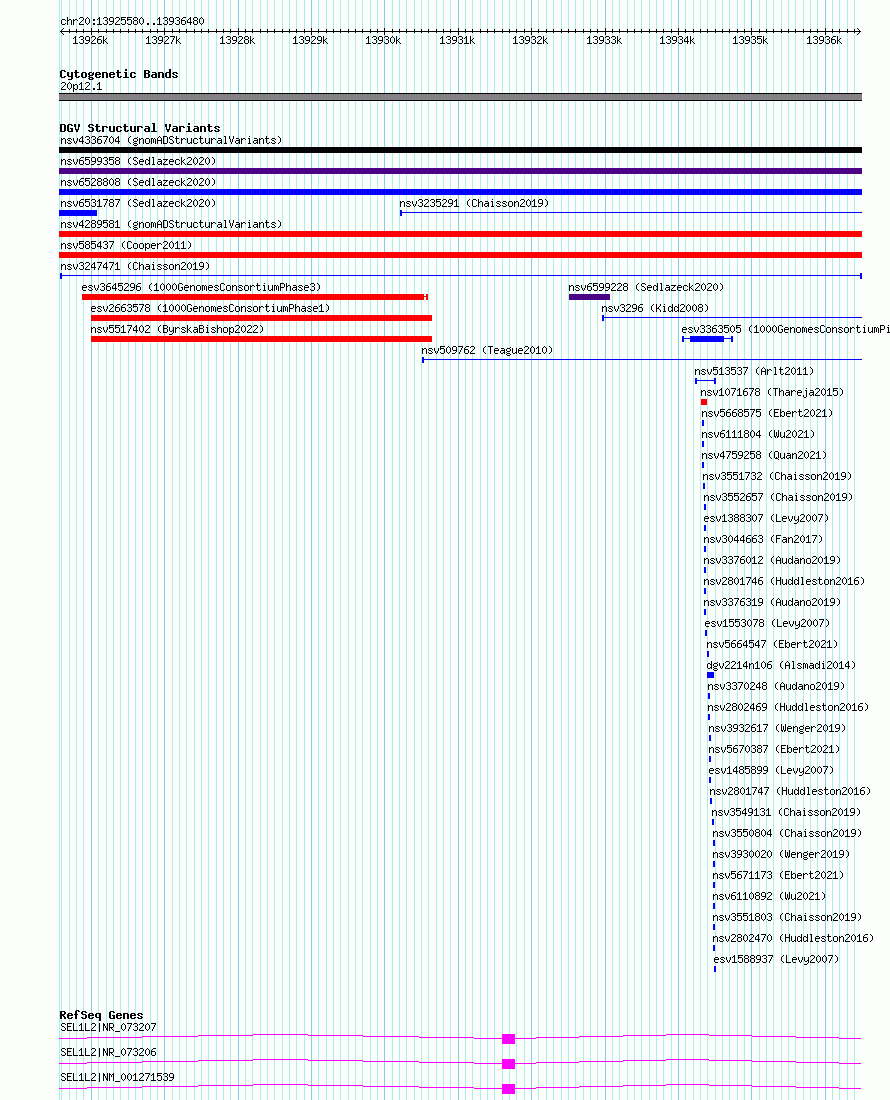890x1100 pixels.
Task: Open nsv3247471 (Chaisson2019) variant
Action: pos(135,267)
